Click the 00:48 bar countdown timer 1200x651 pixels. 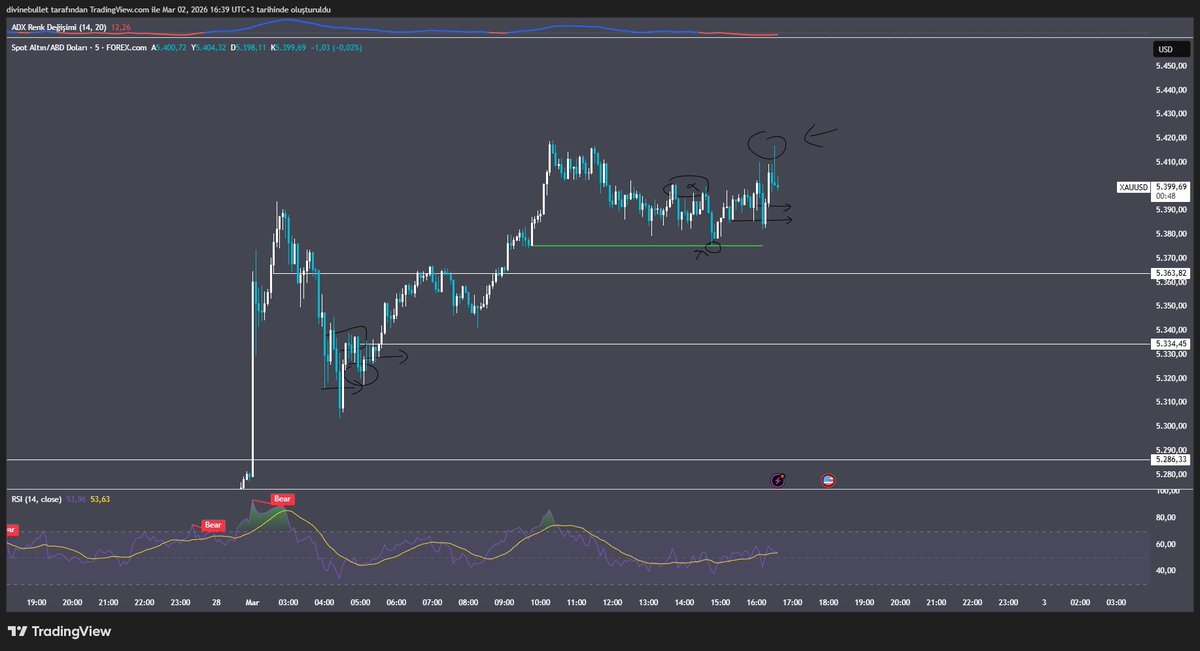1164,196
